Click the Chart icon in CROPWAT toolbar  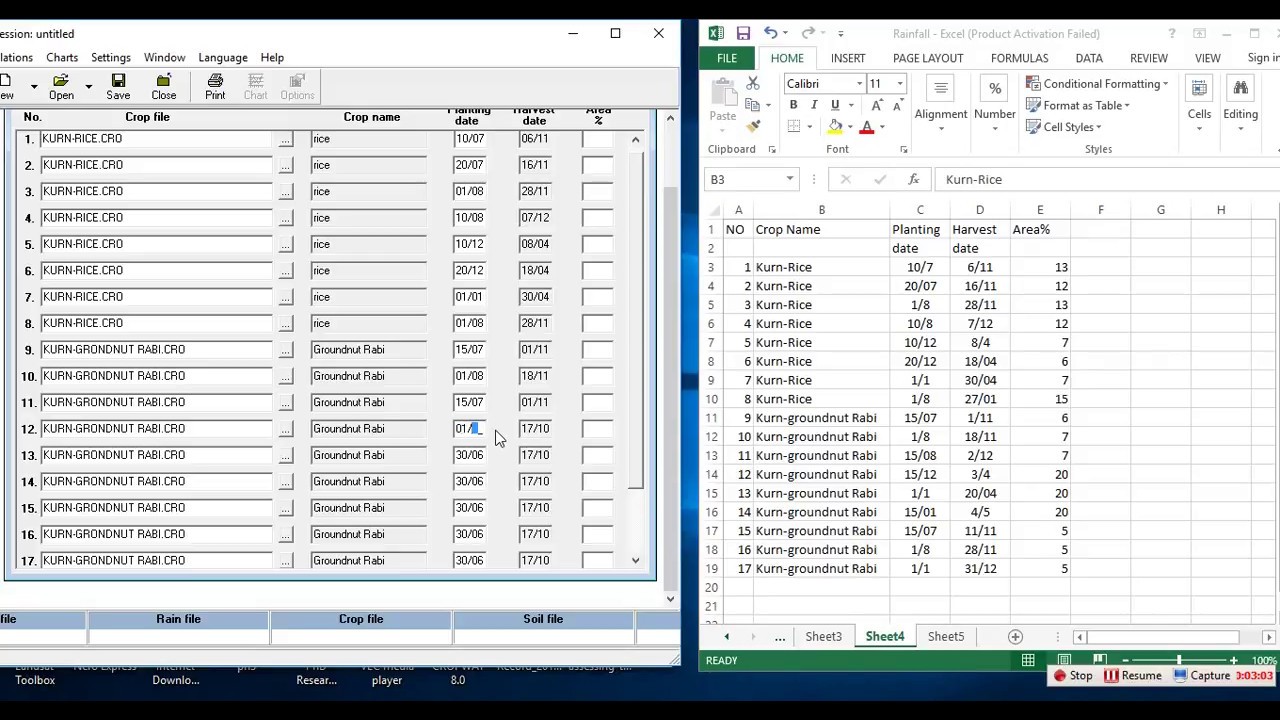point(255,81)
